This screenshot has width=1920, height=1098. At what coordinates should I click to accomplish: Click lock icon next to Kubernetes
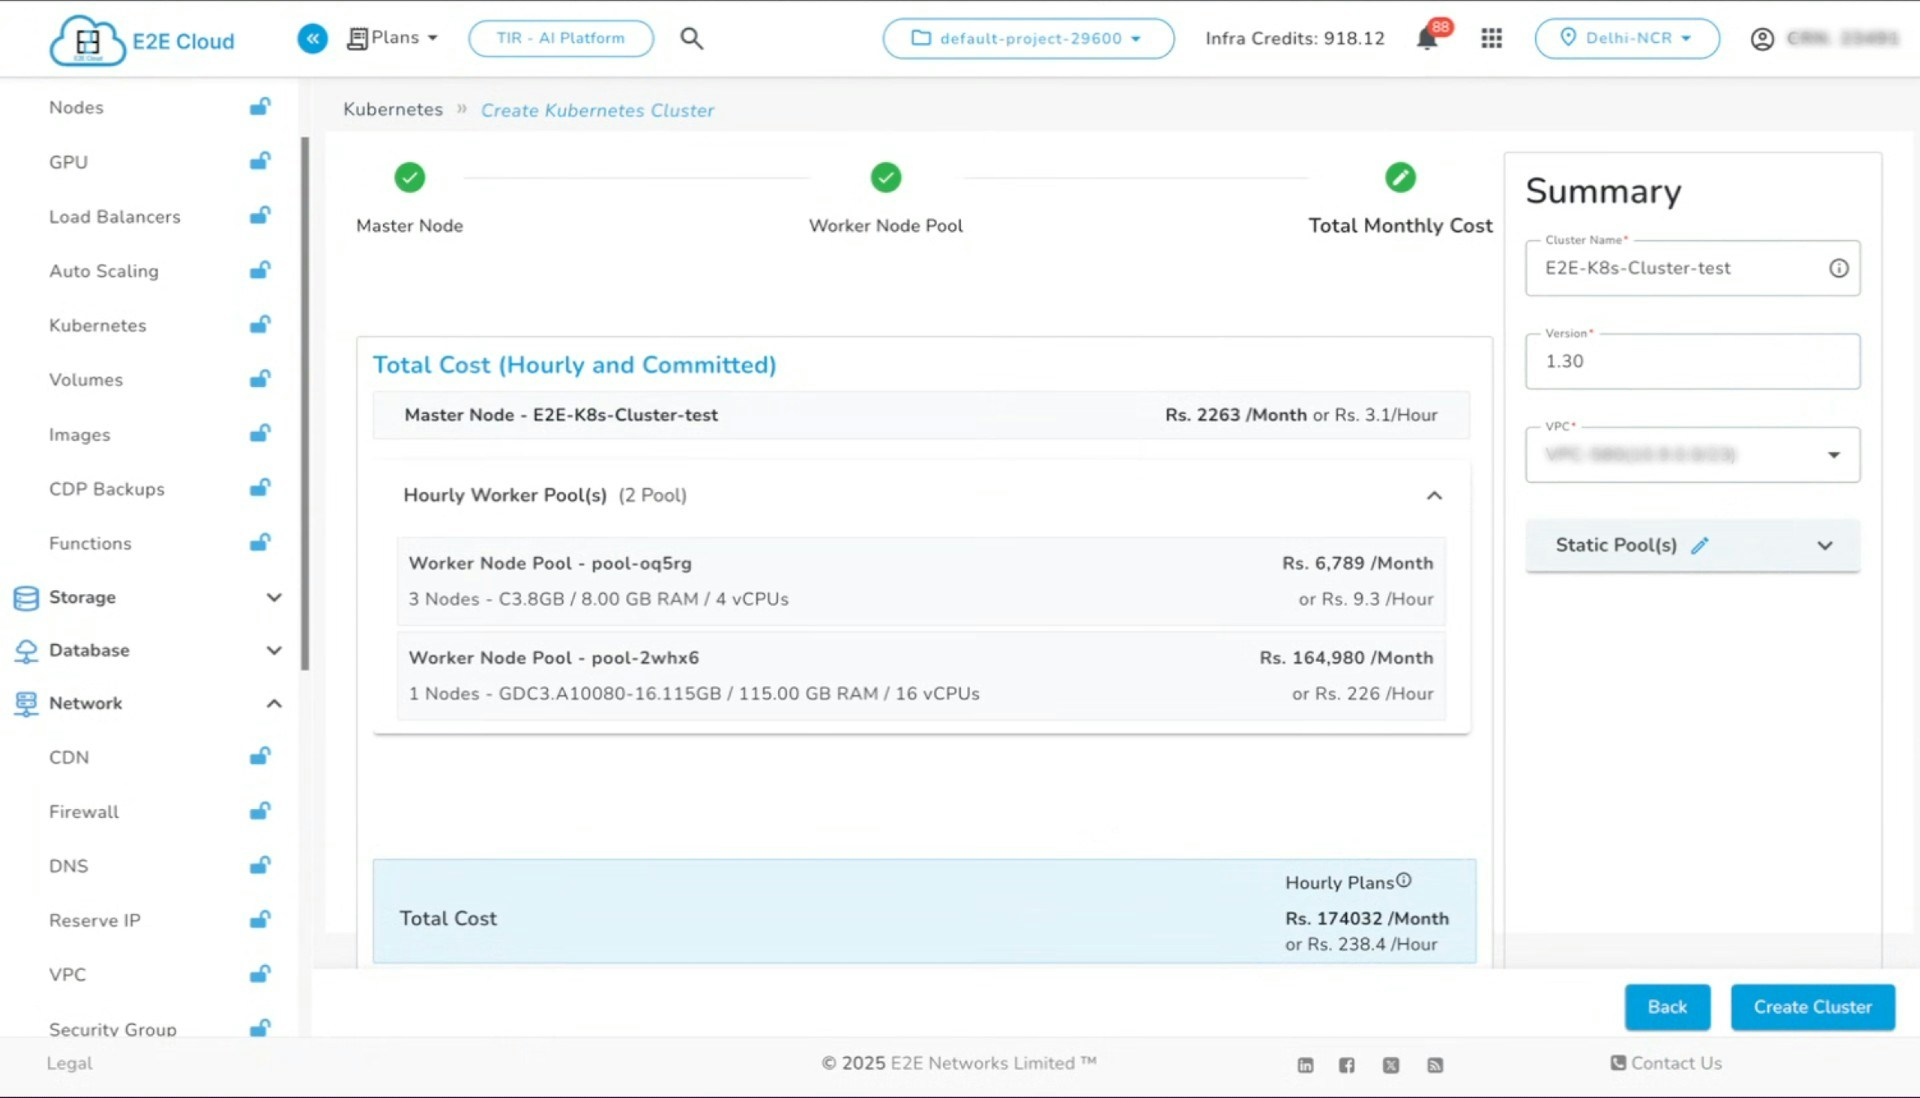click(x=260, y=324)
